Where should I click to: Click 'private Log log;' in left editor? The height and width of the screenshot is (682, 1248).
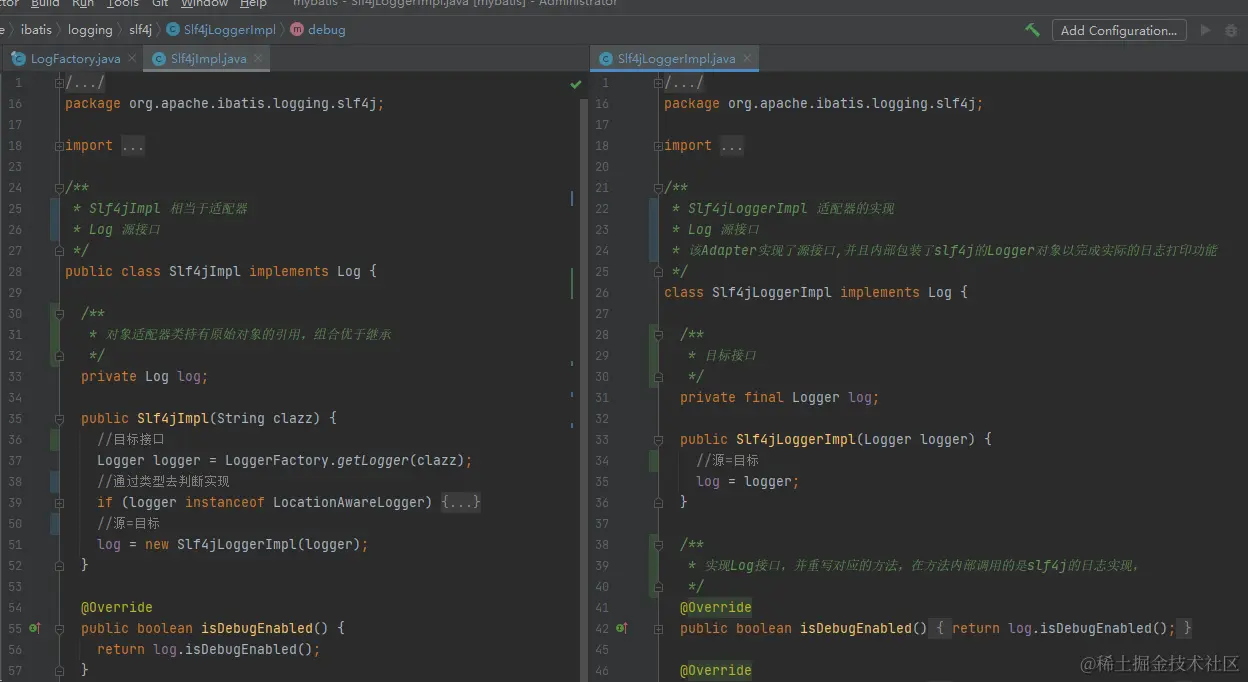click(x=145, y=376)
